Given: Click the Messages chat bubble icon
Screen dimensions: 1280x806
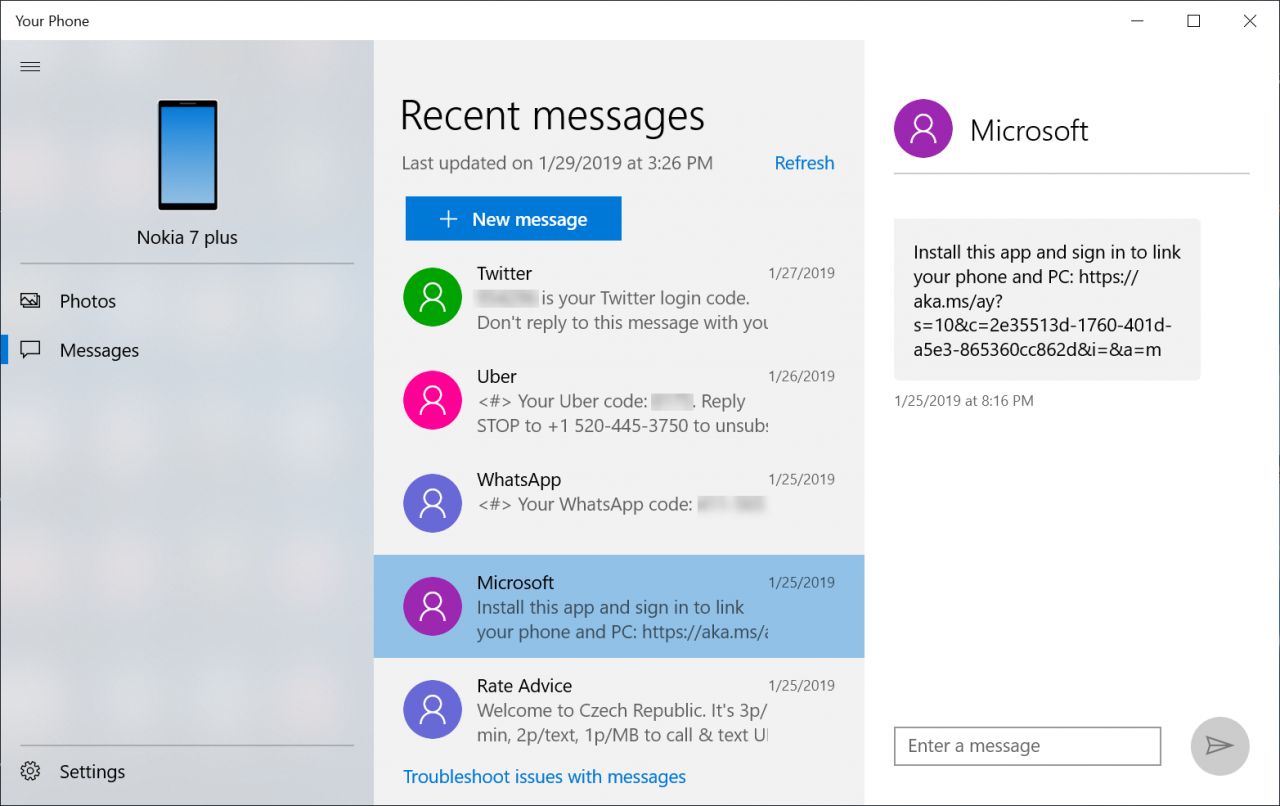Looking at the screenshot, I should coord(30,350).
